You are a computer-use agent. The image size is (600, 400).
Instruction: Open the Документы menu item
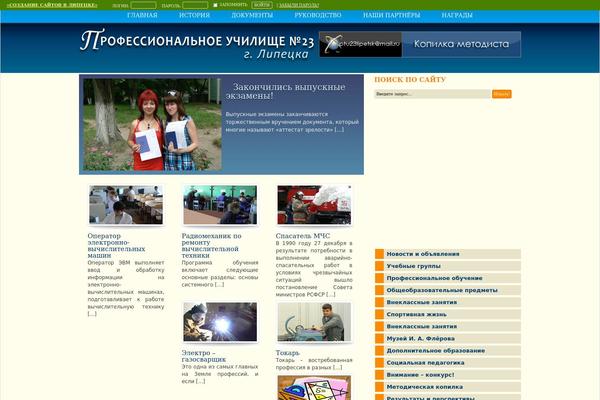tap(252, 15)
